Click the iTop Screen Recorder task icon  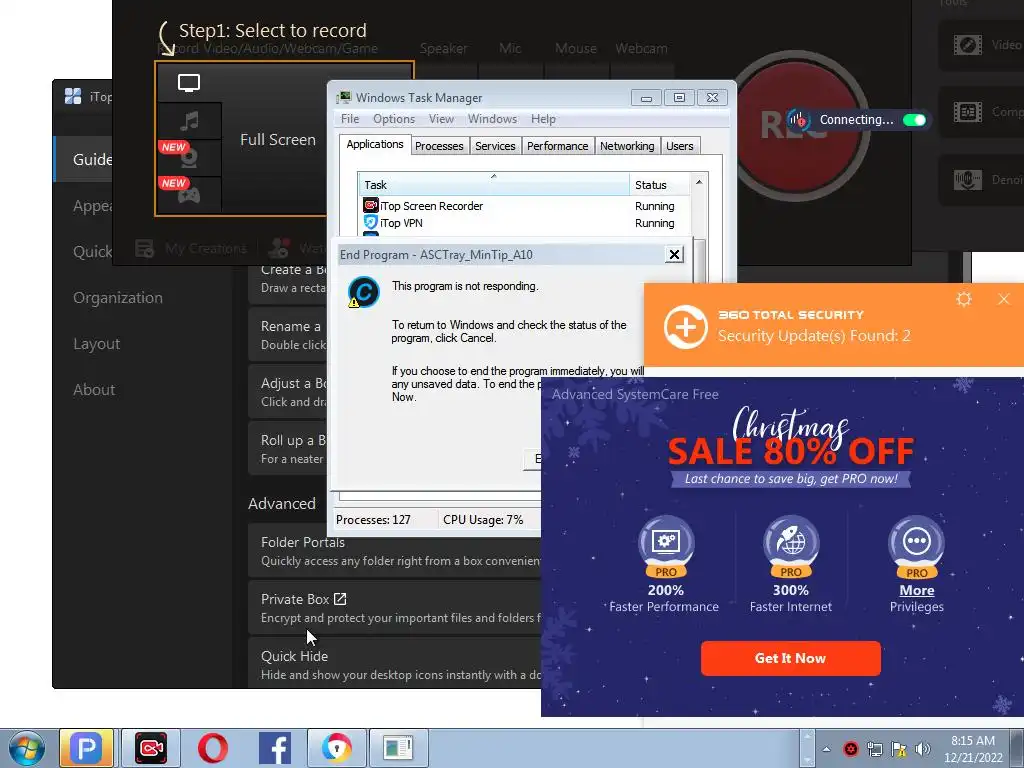click(x=371, y=205)
